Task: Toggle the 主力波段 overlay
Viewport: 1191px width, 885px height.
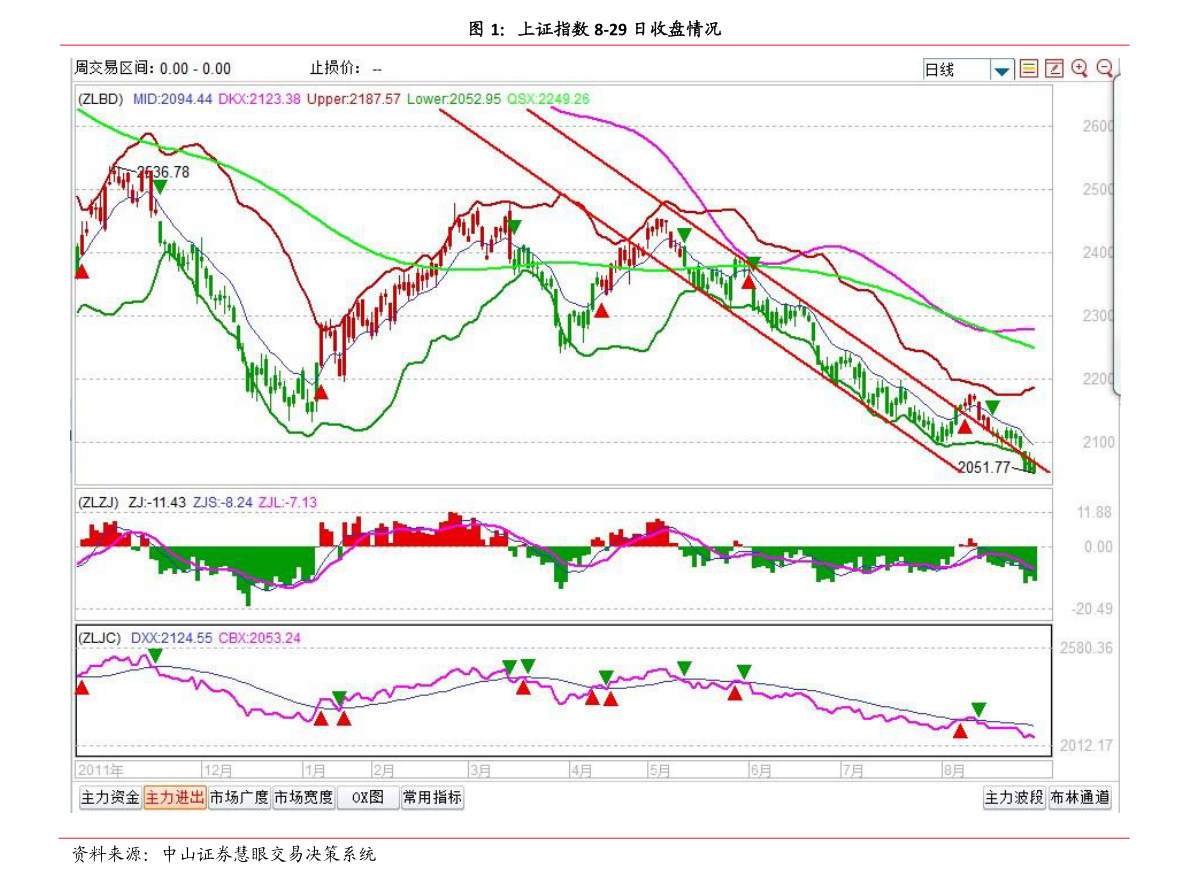Action: [1014, 798]
